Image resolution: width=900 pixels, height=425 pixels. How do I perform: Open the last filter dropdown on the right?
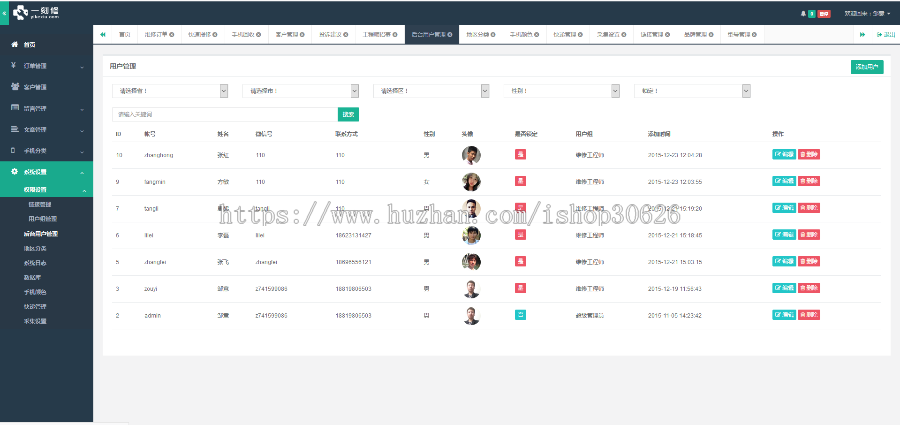(x=693, y=91)
